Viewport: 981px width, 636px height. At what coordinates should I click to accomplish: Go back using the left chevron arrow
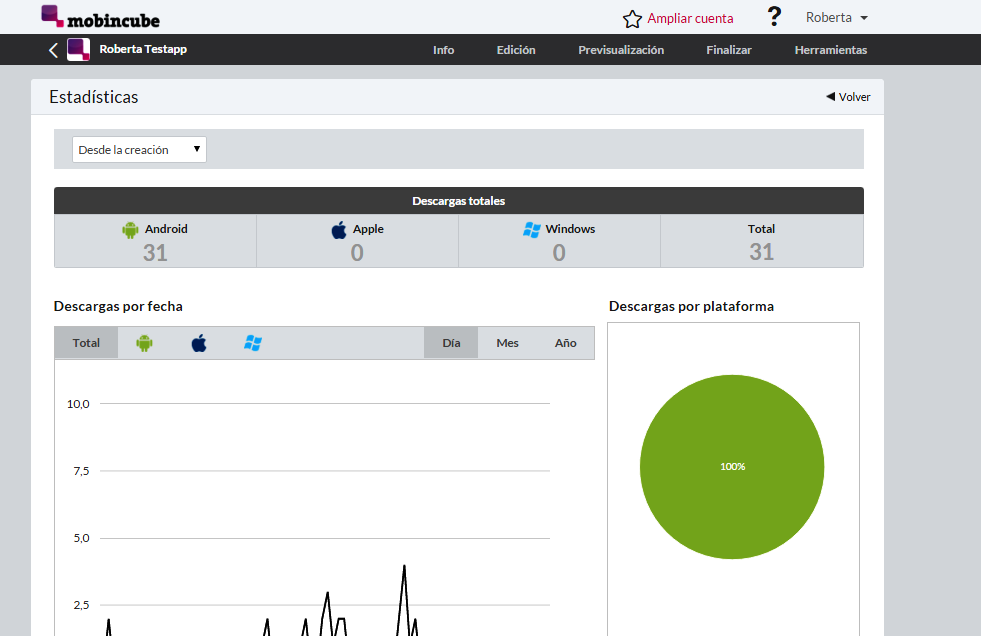54,50
